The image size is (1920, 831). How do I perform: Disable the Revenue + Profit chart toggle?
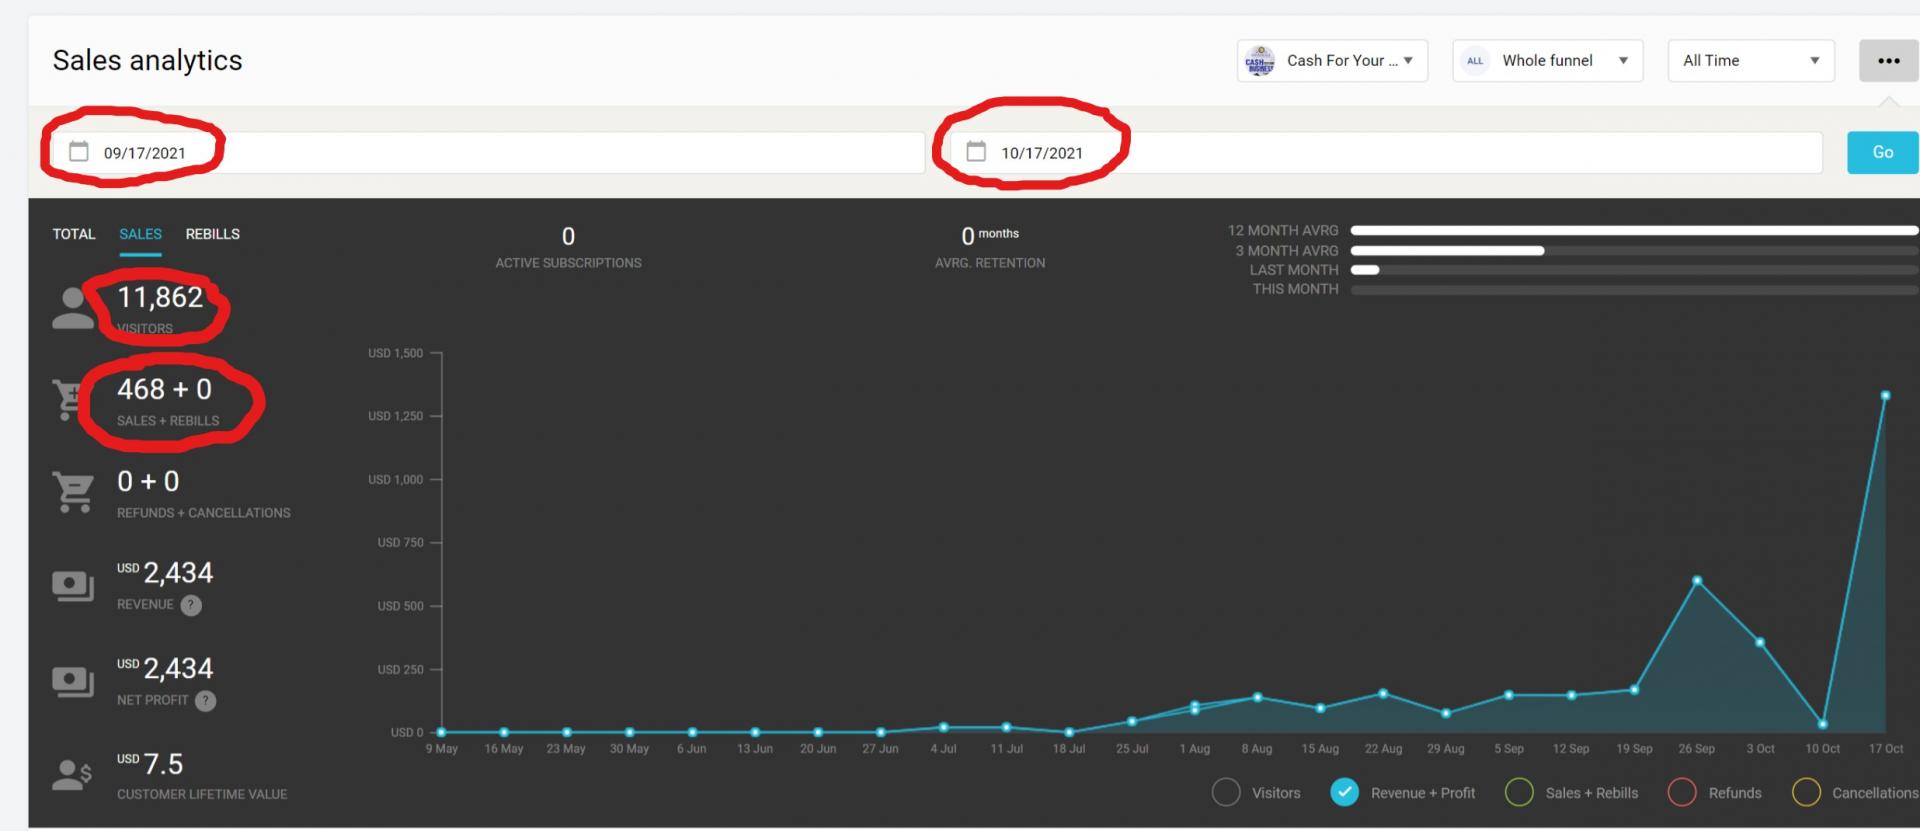[x=1345, y=793]
